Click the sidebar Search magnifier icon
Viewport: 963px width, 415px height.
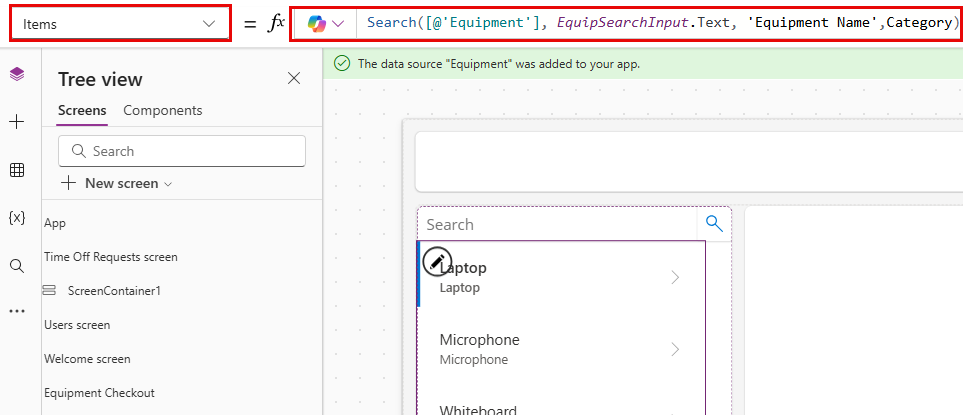coord(17,265)
